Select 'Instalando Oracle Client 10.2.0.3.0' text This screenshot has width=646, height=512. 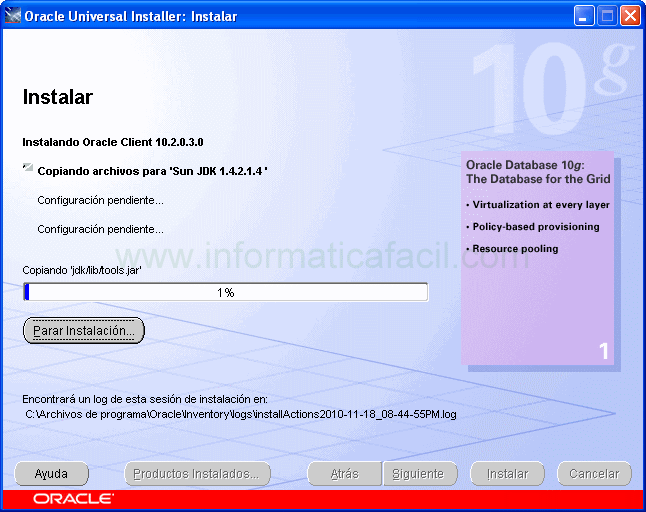(113, 142)
